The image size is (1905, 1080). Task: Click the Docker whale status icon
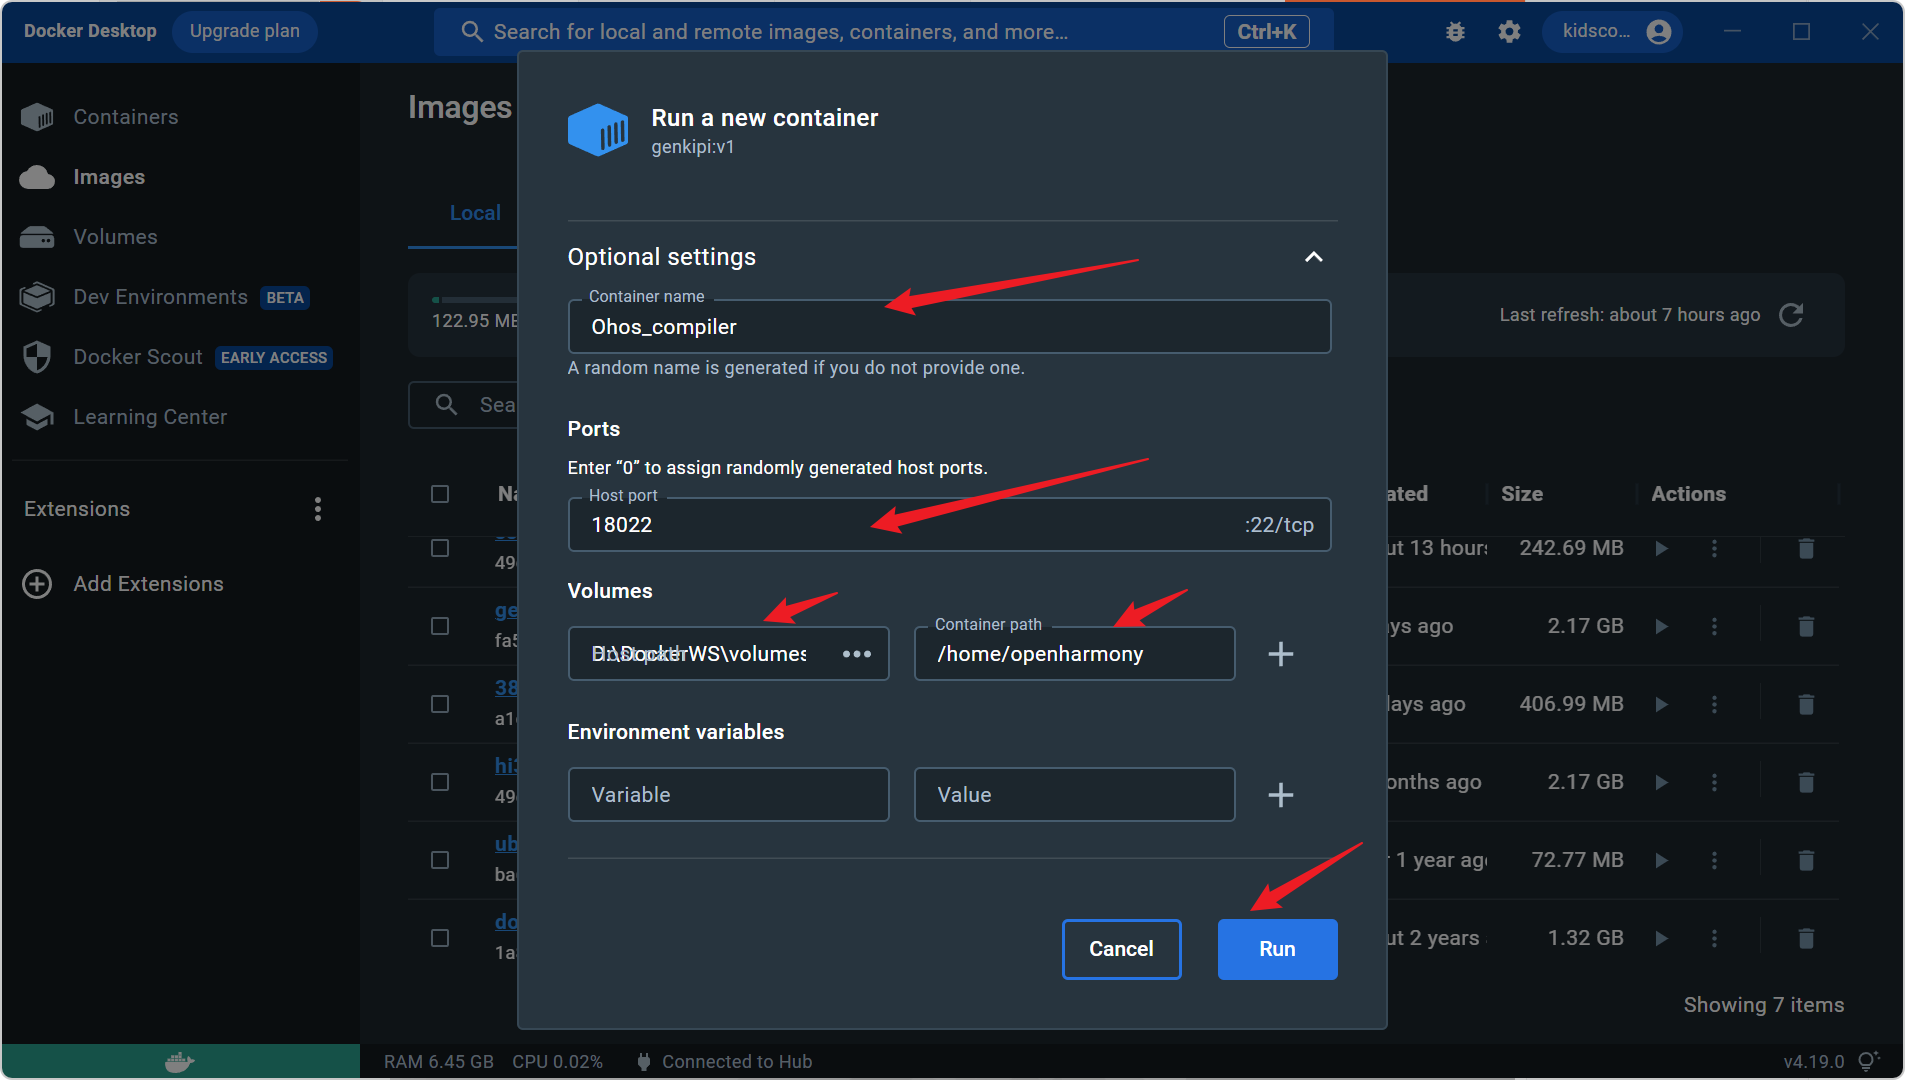point(180,1062)
